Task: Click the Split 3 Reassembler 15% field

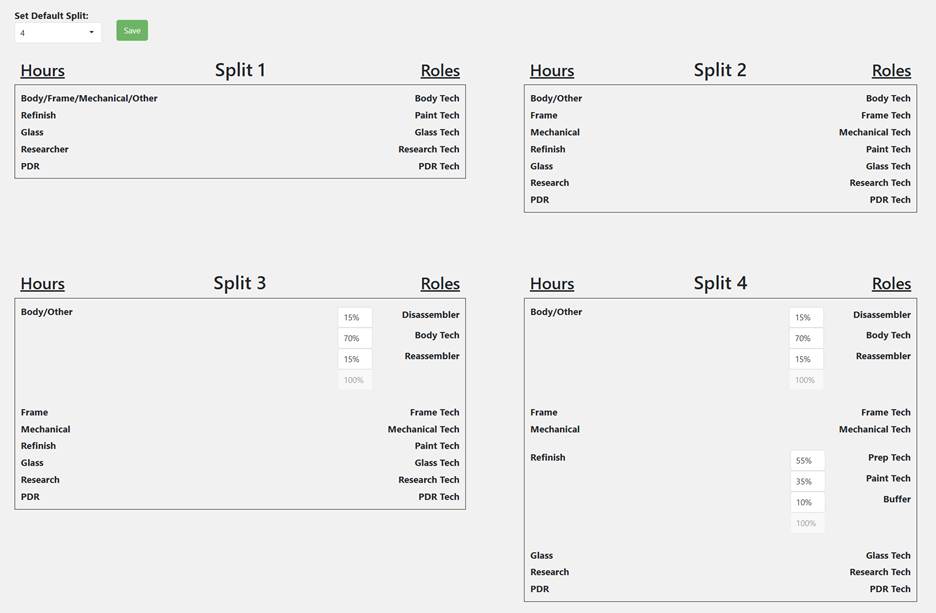Action: pyautogui.click(x=354, y=360)
